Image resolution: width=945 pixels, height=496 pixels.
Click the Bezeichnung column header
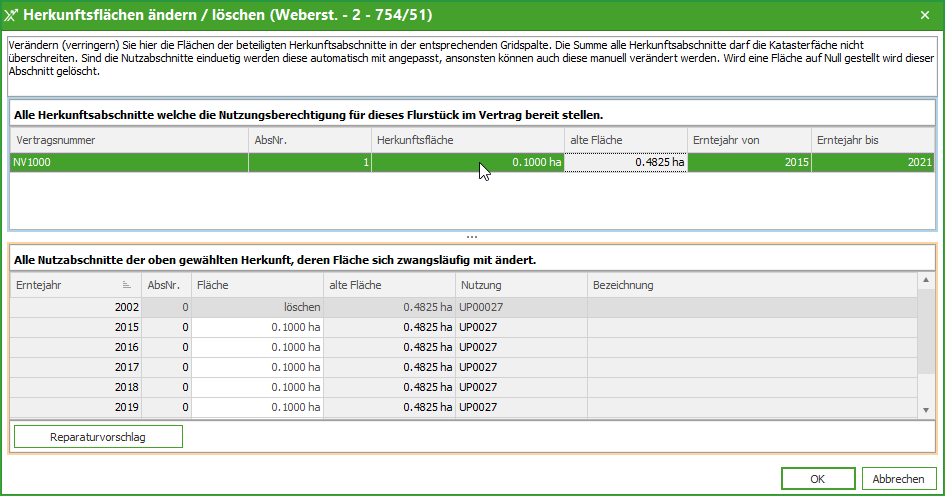(x=750, y=285)
